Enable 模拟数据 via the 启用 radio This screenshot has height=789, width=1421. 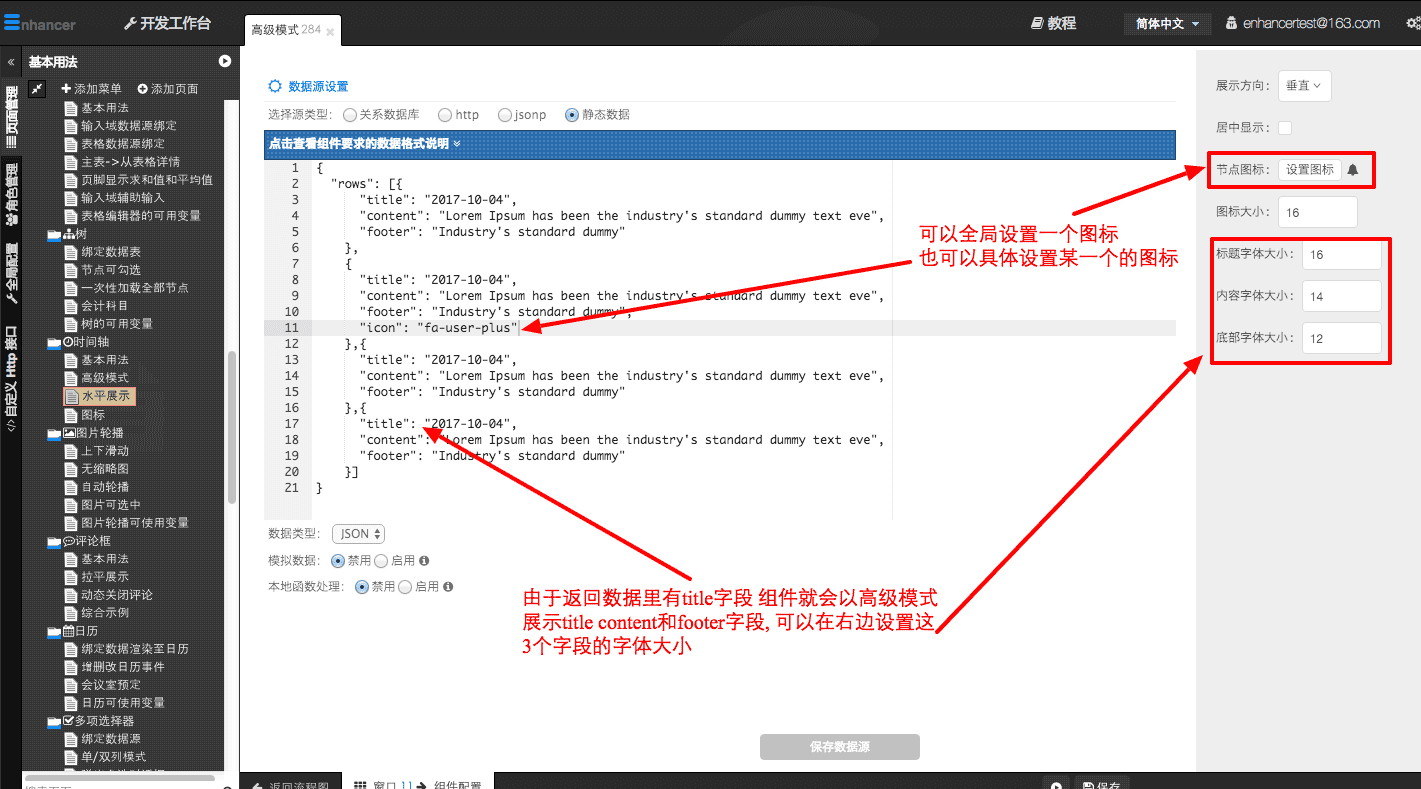point(381,561)
